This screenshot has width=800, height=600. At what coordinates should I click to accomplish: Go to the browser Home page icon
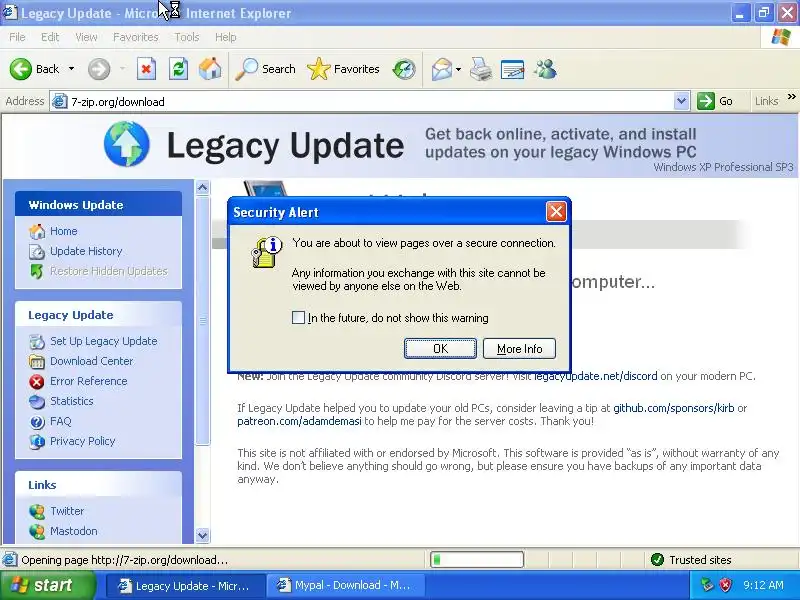pyautogui.click(x=210, y=69)
